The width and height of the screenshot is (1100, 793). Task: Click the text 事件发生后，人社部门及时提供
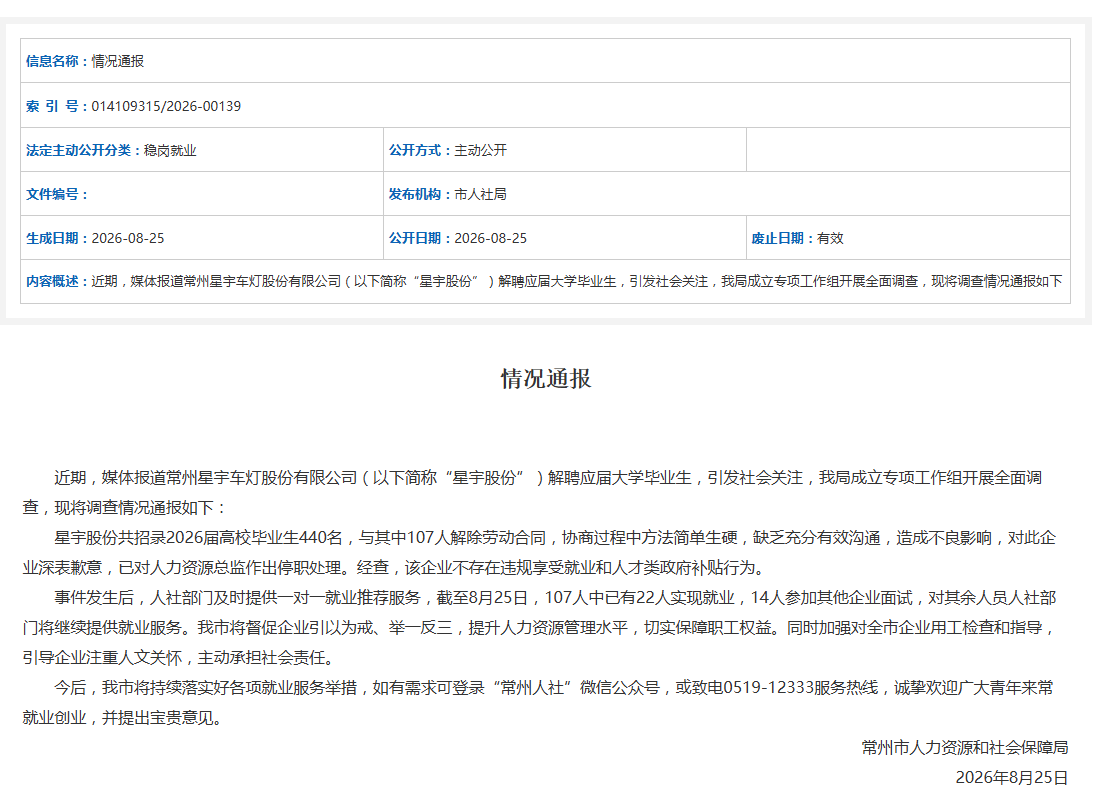coord(237,598)
